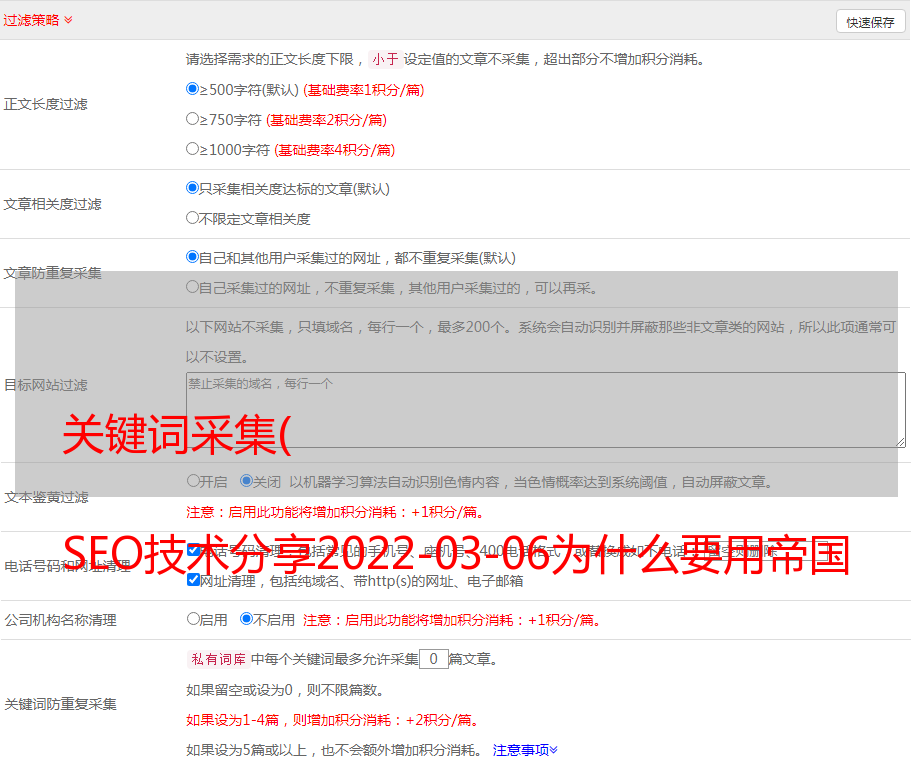Image resolution: width=912 pixels, height=768 pixels.
Task: Choose 自己采集过的网址,不重复采集 option
Action: tap(192, 287)
